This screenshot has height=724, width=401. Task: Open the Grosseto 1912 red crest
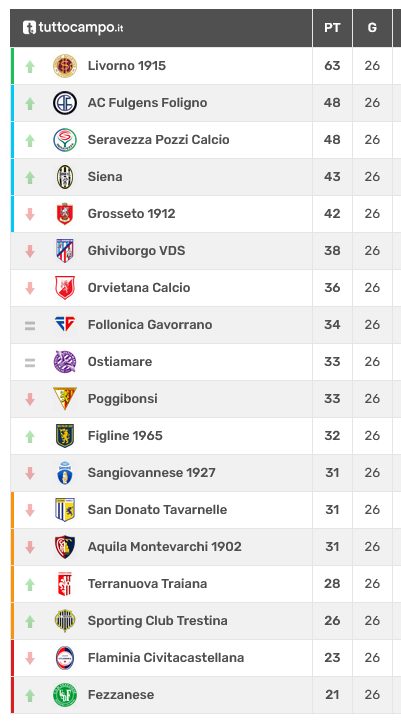coord(65,214)
